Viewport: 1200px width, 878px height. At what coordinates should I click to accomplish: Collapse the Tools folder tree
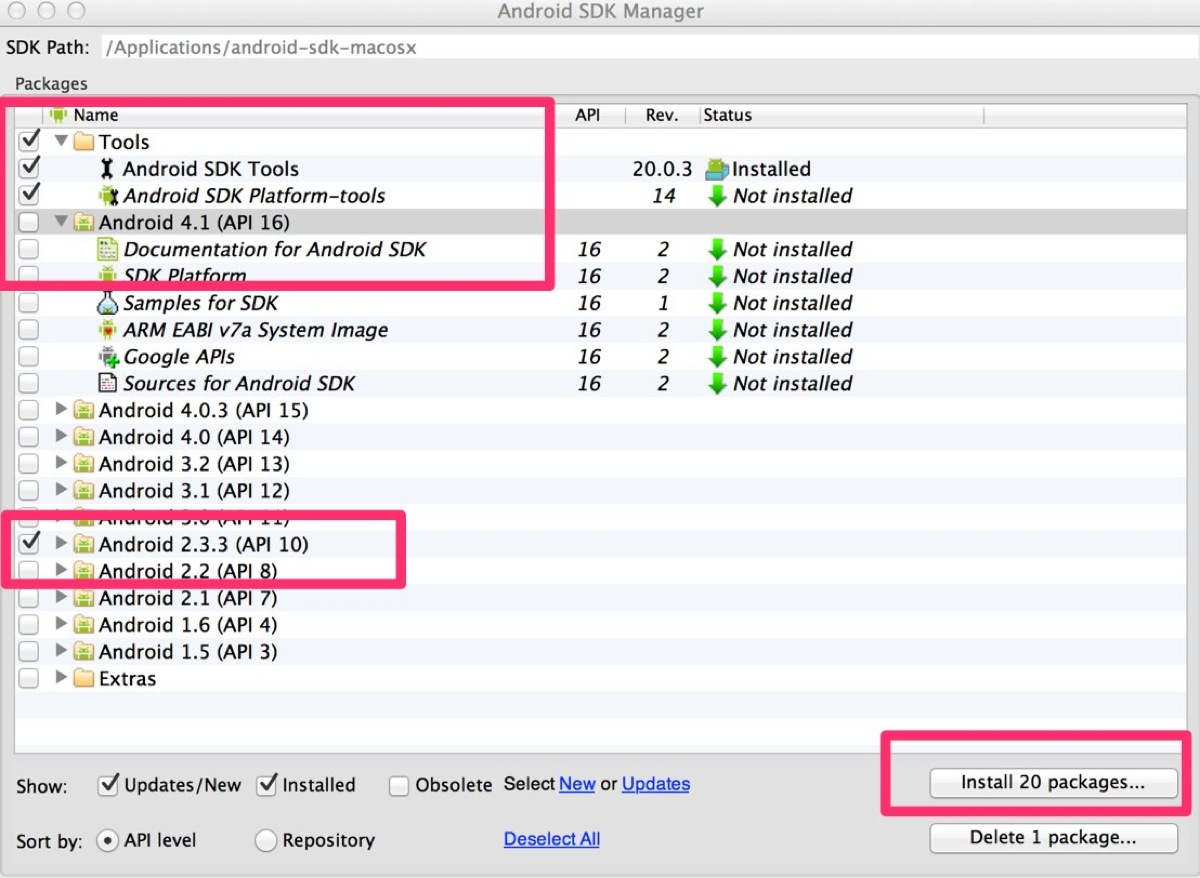coord(62,142)
